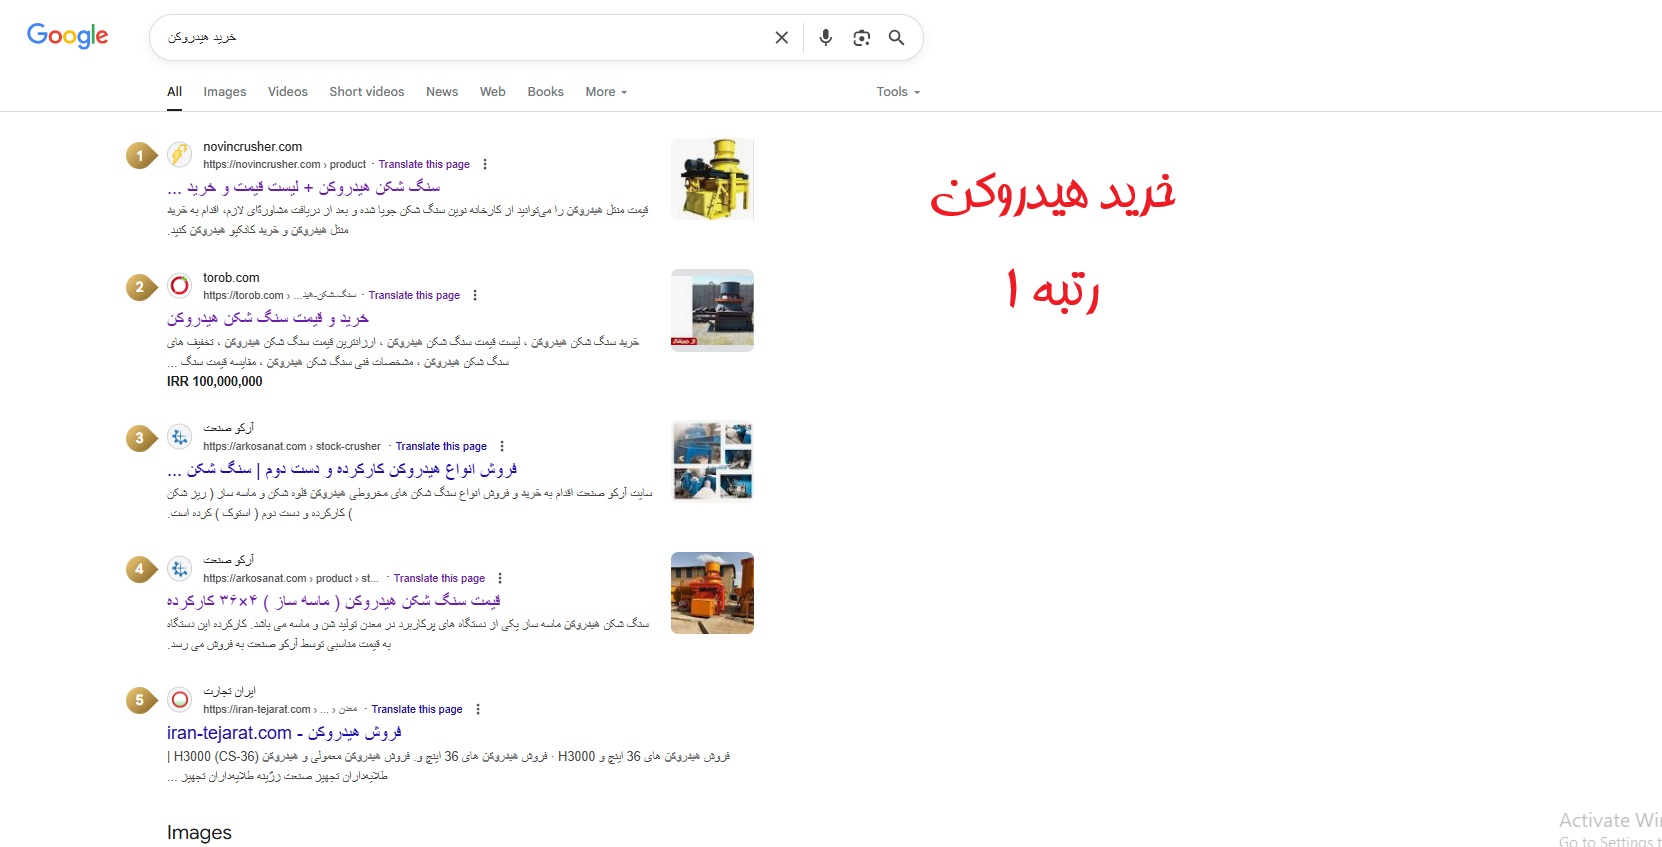
Task: Click the torob.com site name
Action: 231,278
